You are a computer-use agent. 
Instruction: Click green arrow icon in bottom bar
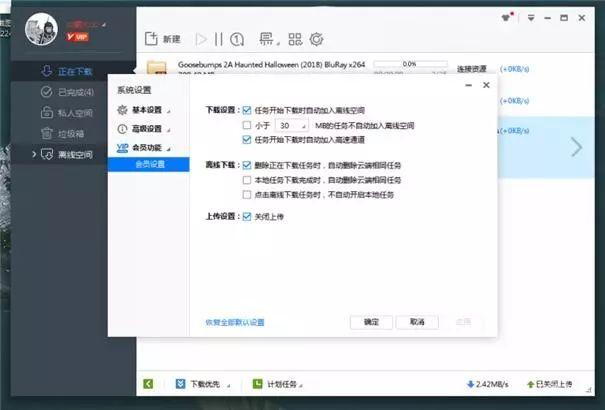coord(148,384)
